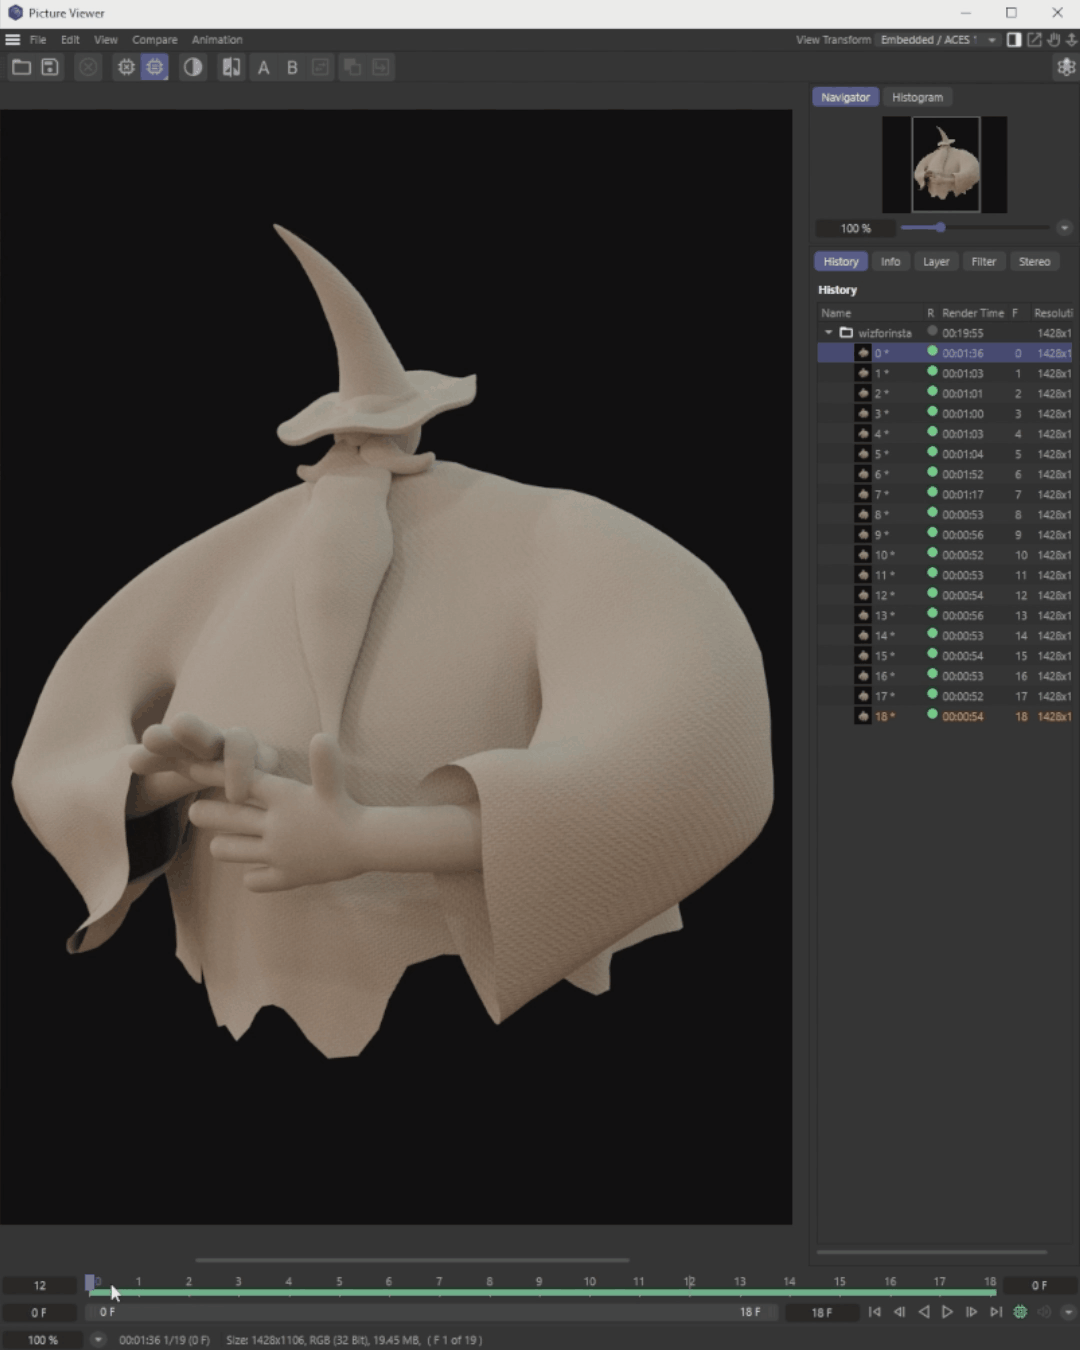Select the B compare channel icon

click(291, 67)
